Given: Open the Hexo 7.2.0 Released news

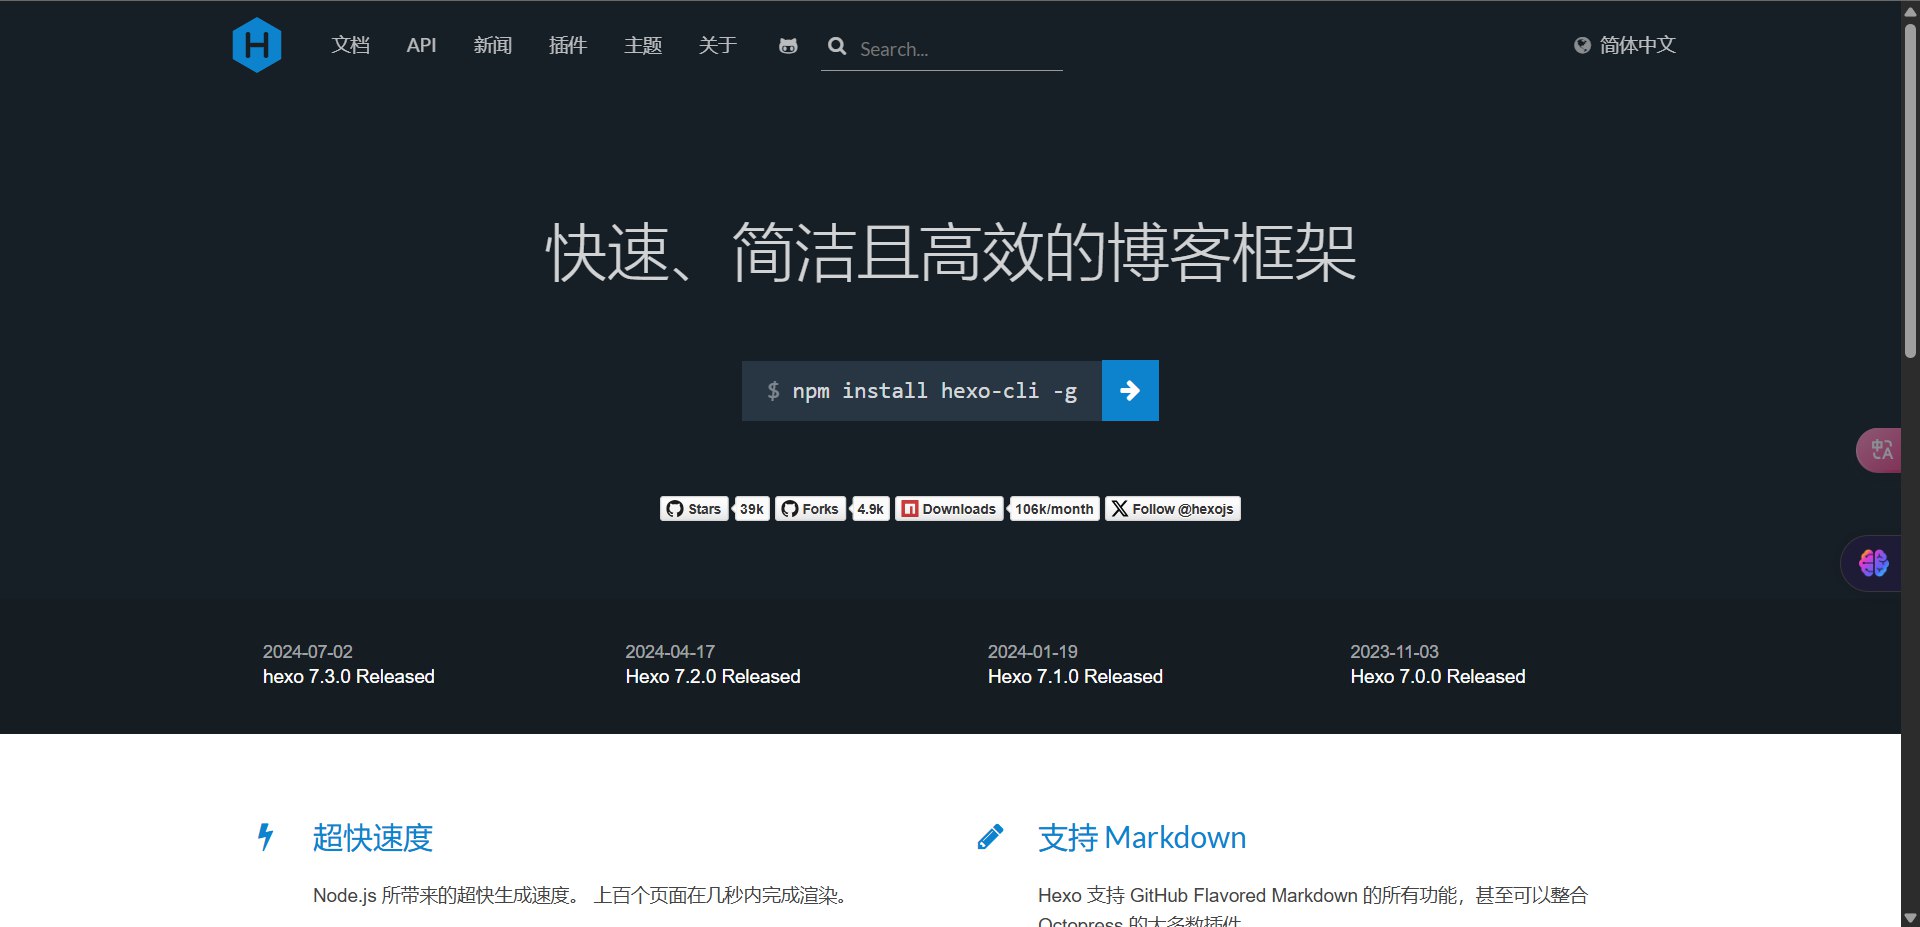Looking at the screenshot, I should click(x=713, y=676).
